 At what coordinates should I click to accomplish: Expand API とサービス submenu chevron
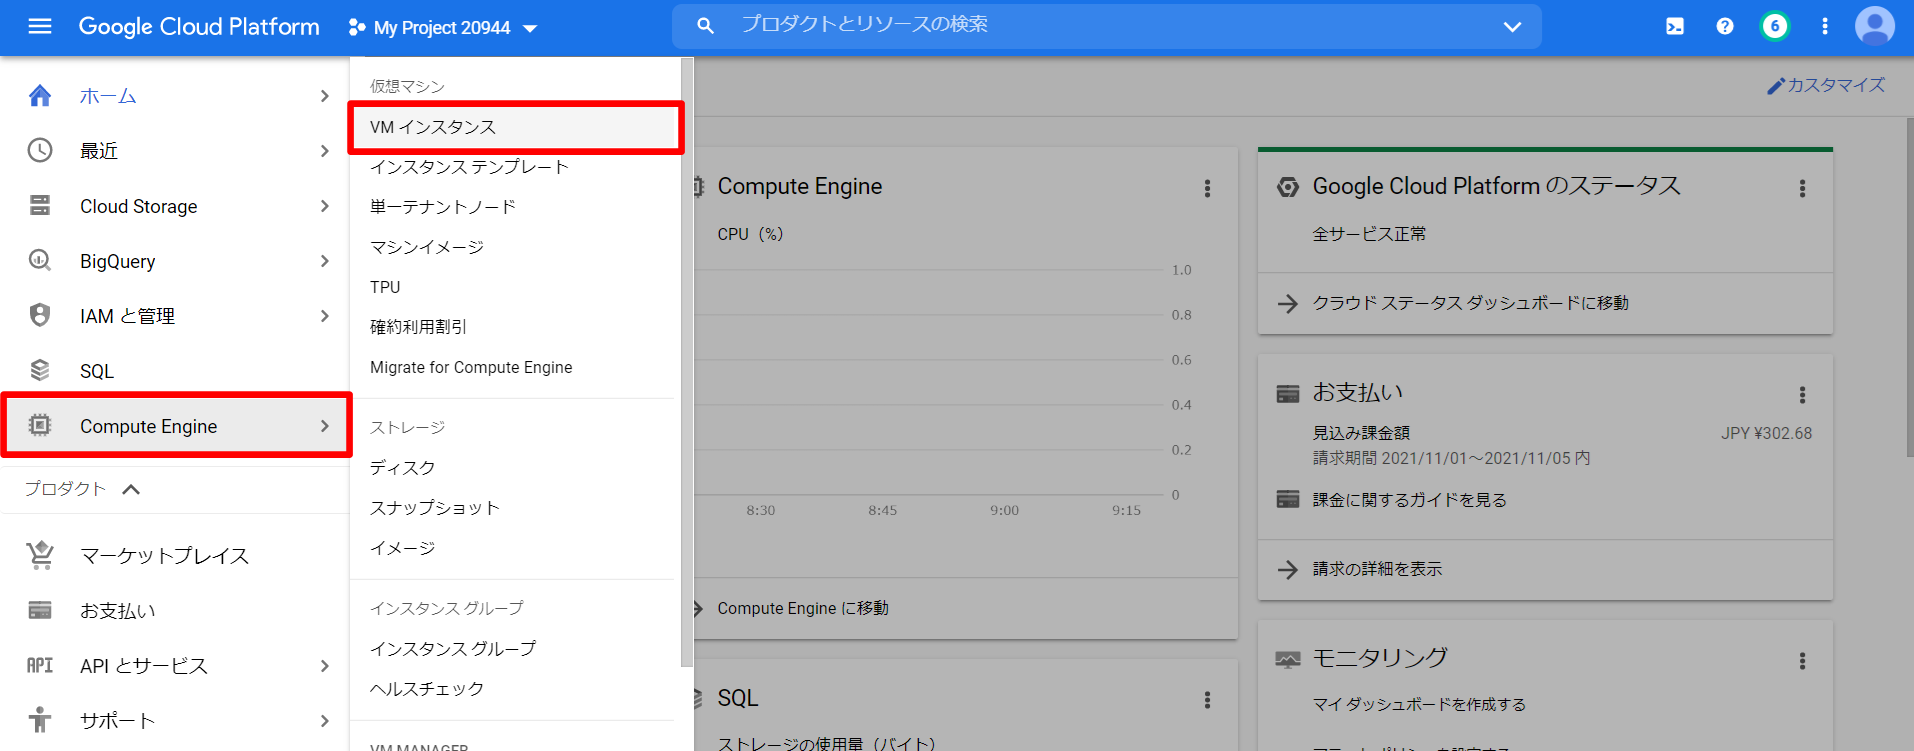(324, 666)
